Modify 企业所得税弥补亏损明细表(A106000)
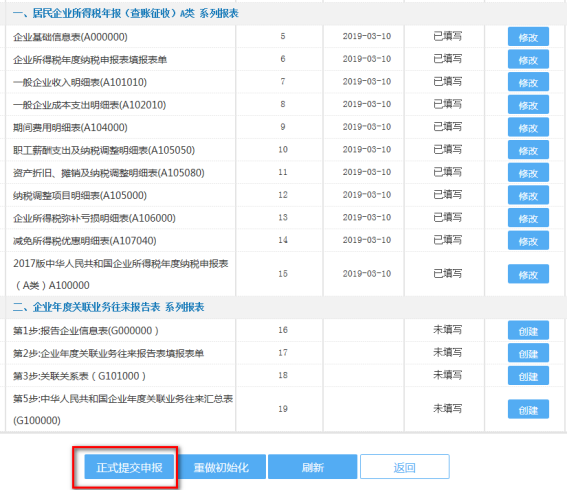 pyautogui.click(x=528, y=218)
